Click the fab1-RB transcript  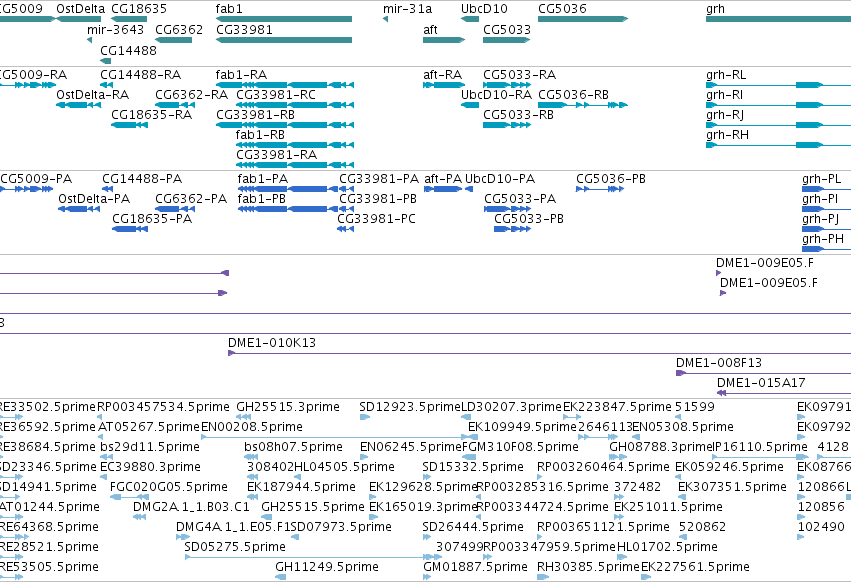tap(295, 145)
